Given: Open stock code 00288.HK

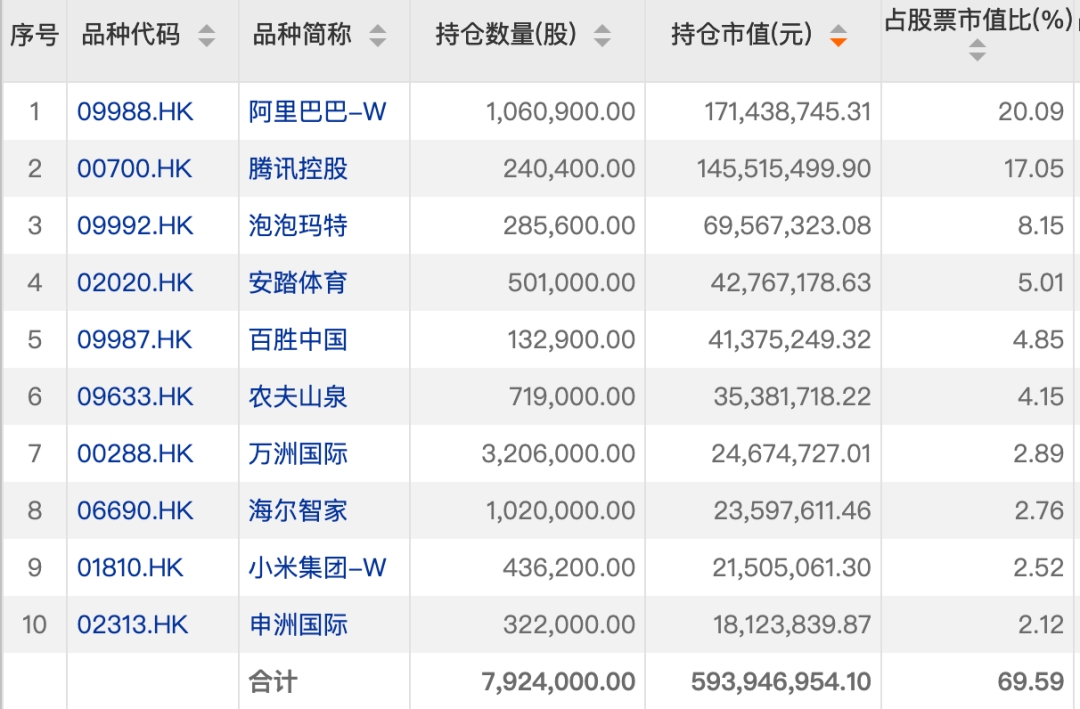Looking at the screenshot, I should 135,454.
